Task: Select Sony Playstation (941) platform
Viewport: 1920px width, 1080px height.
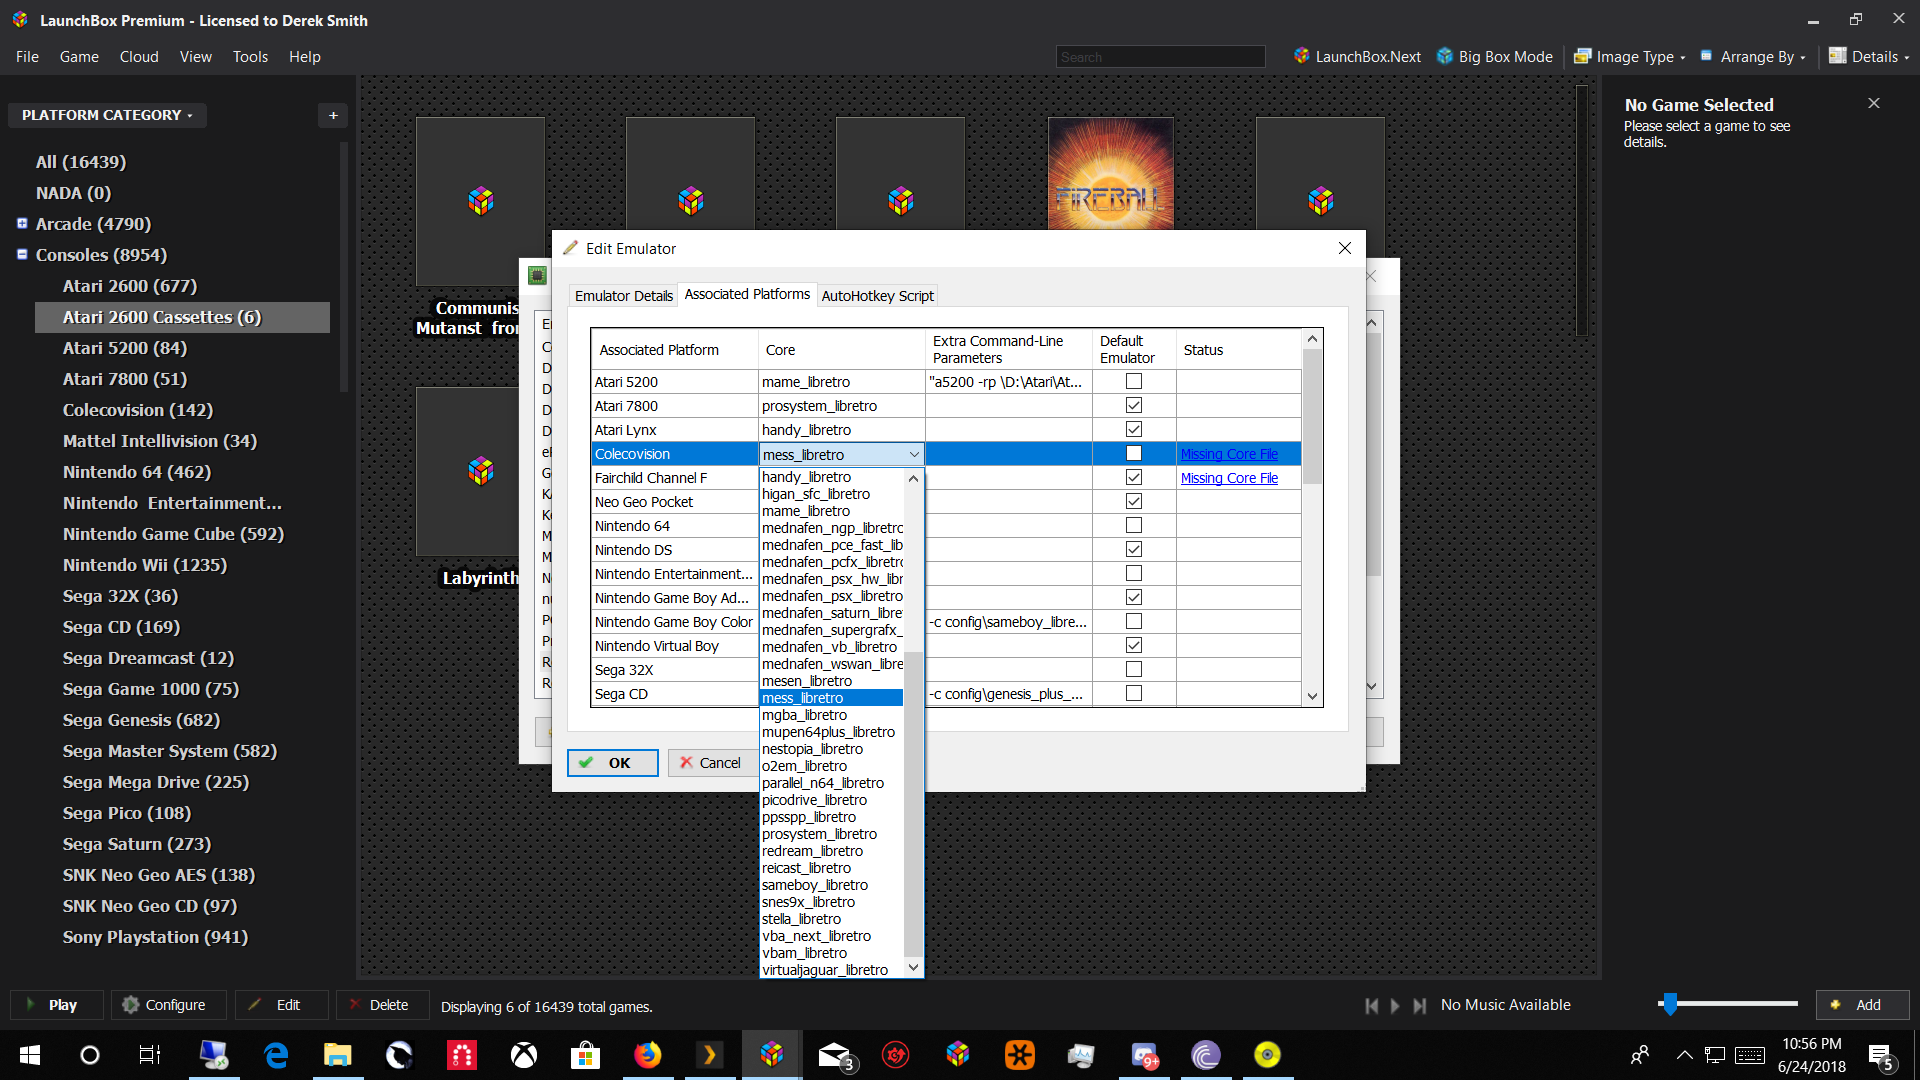Action: click(155, 937)
